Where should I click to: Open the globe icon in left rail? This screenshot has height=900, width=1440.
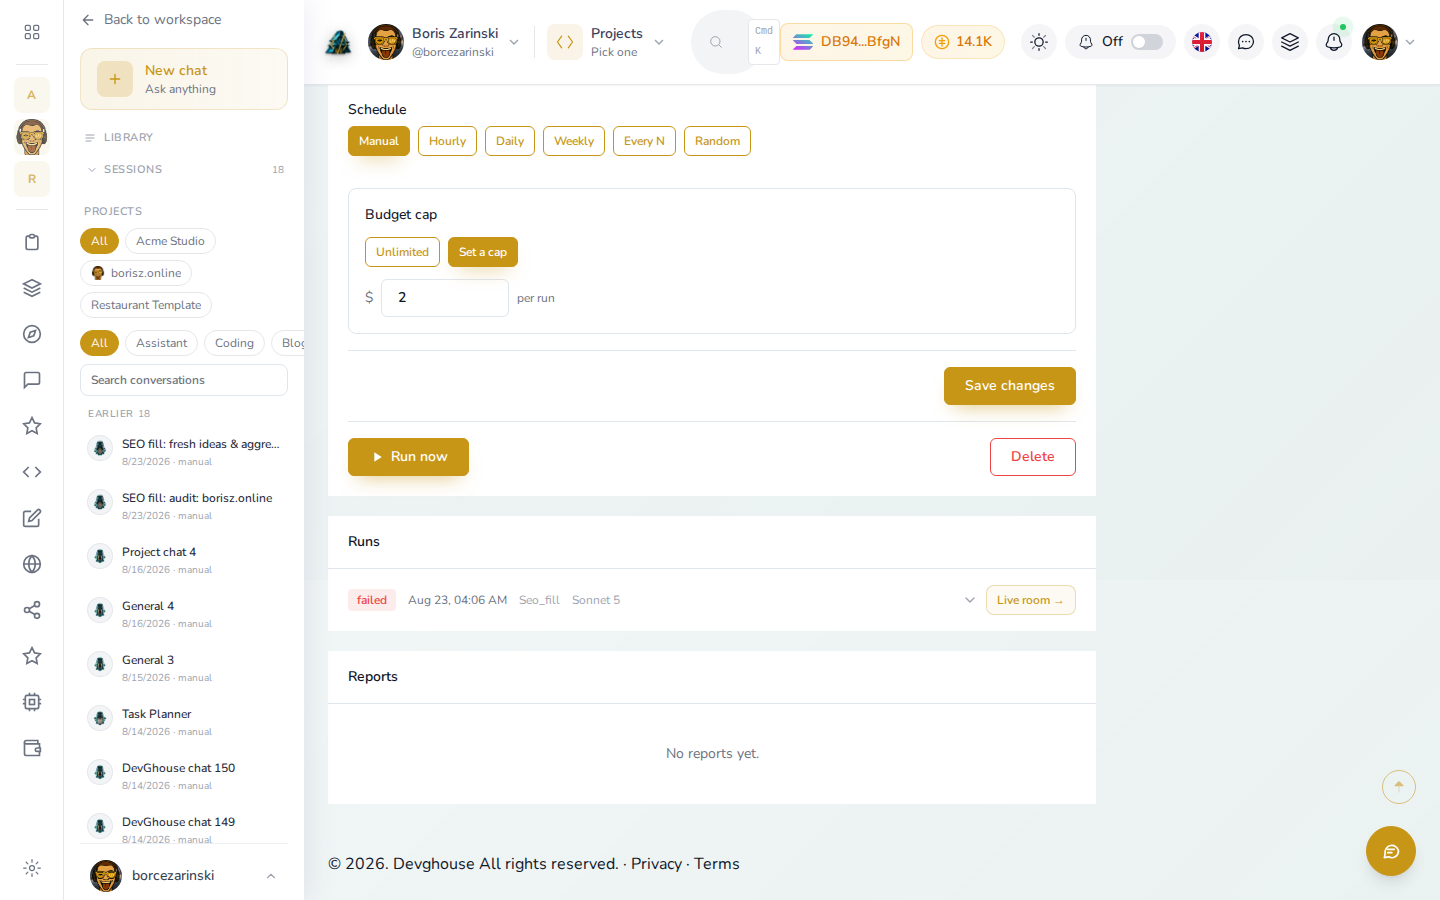tap(32, 564)
